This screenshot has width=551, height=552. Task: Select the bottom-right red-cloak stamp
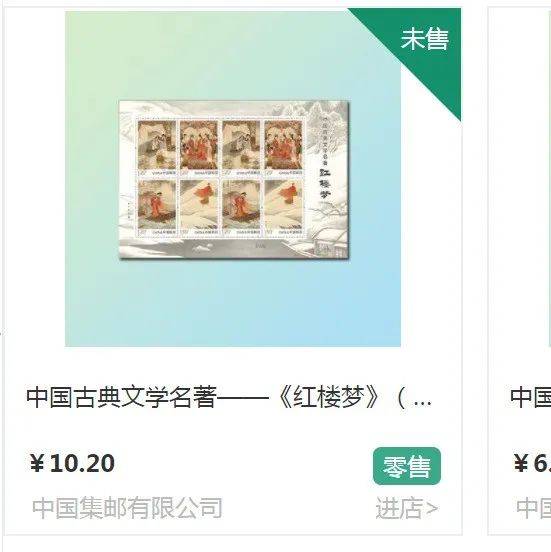tap(284, 207)
